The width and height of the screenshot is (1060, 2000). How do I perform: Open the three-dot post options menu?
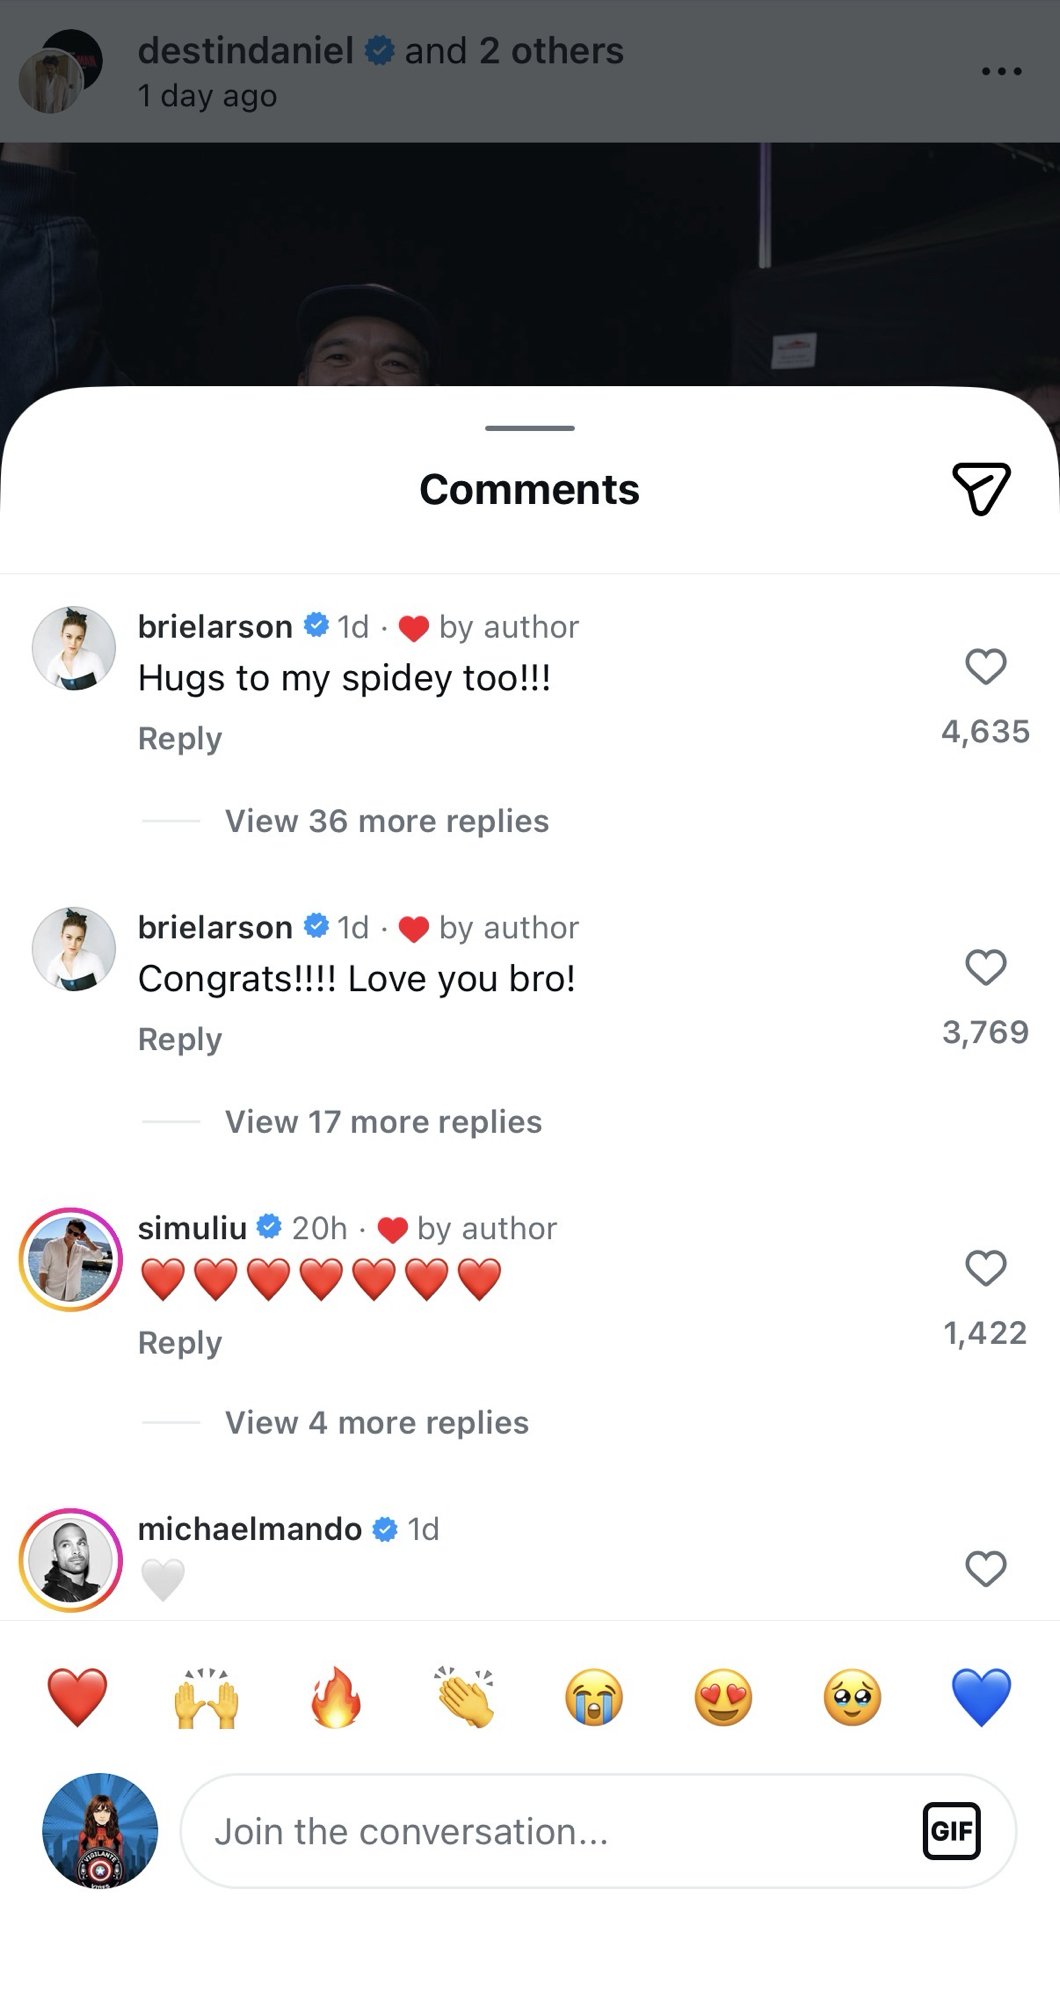point(1001,71)
